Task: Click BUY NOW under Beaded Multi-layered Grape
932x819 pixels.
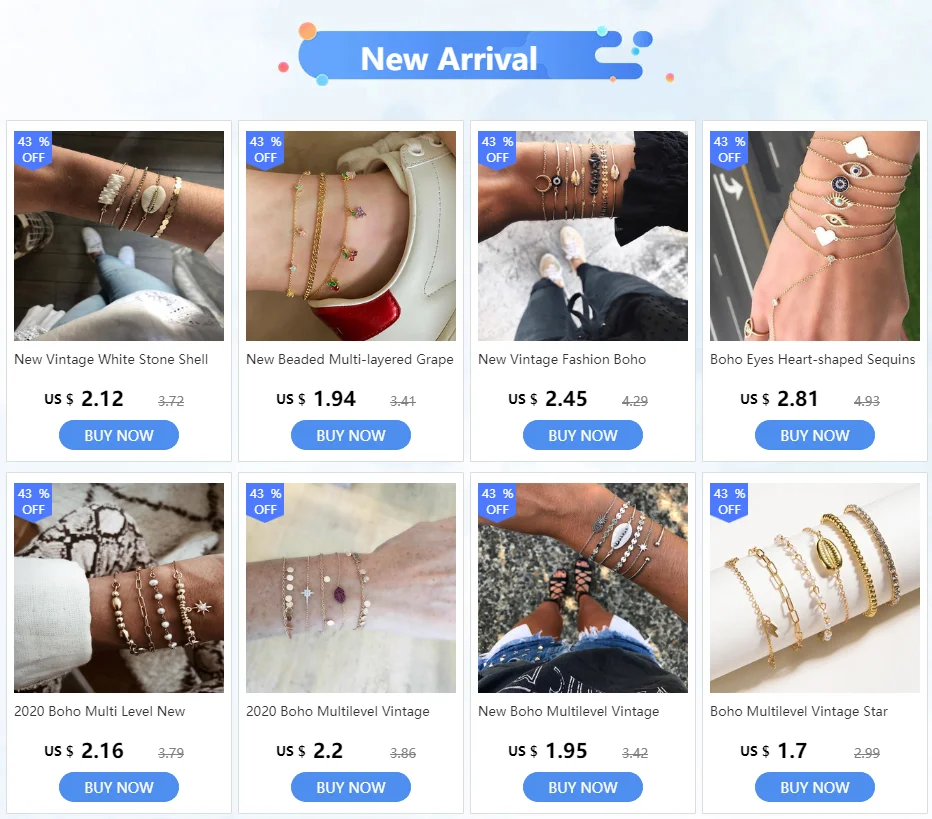Action: tap(351, 435)
